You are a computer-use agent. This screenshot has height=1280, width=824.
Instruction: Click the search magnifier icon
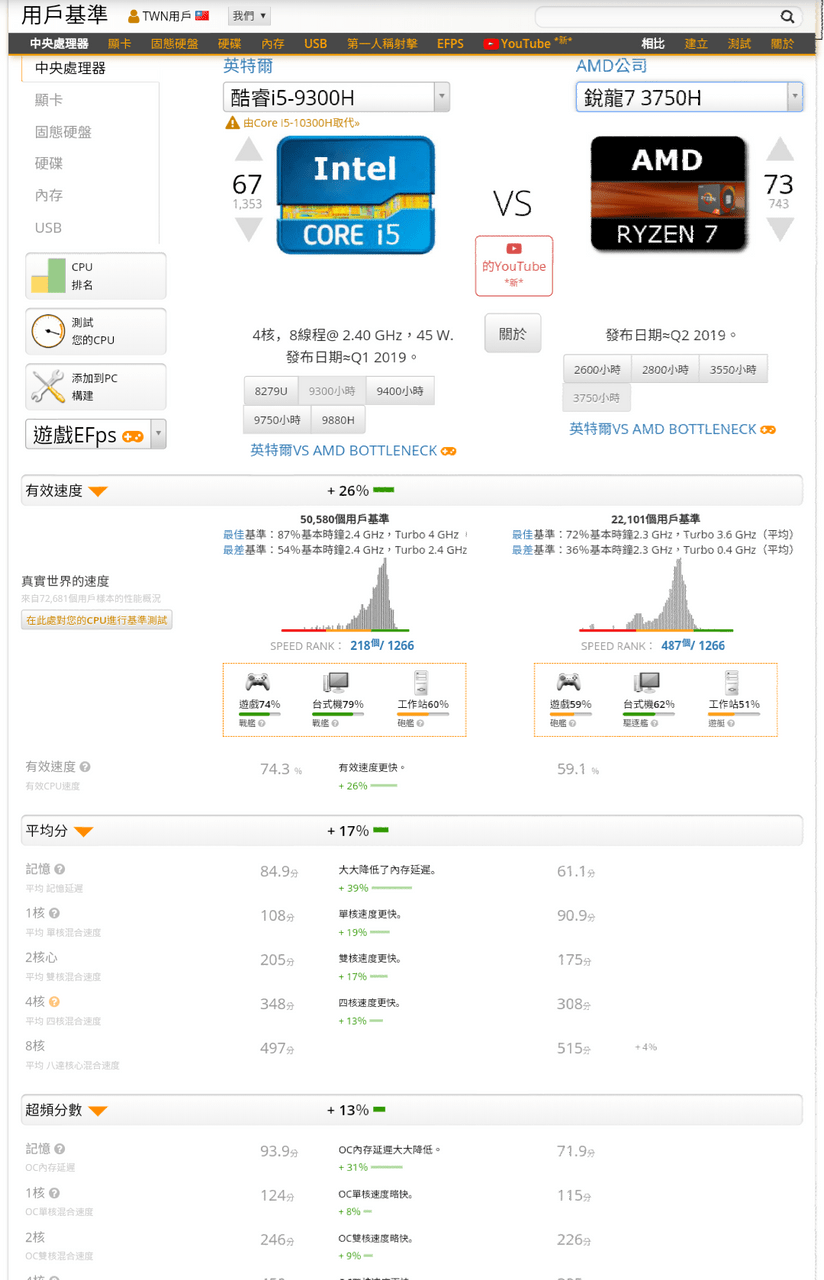pyautogui.click(x=787, y=17)
